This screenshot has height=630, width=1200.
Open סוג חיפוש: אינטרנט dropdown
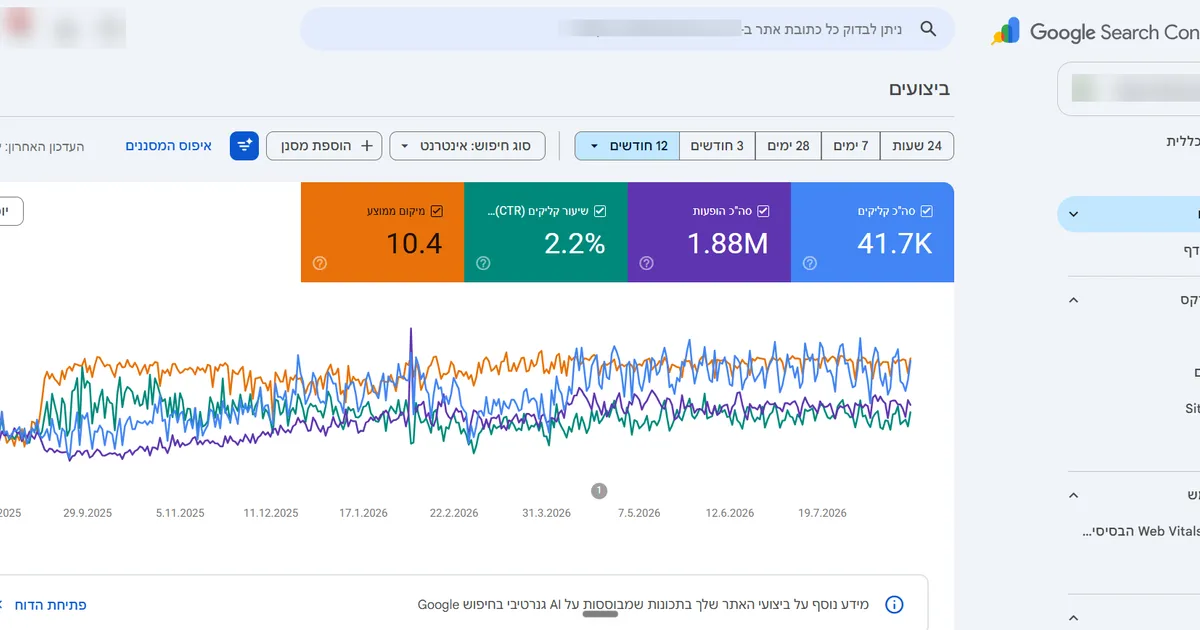point(467,146)
